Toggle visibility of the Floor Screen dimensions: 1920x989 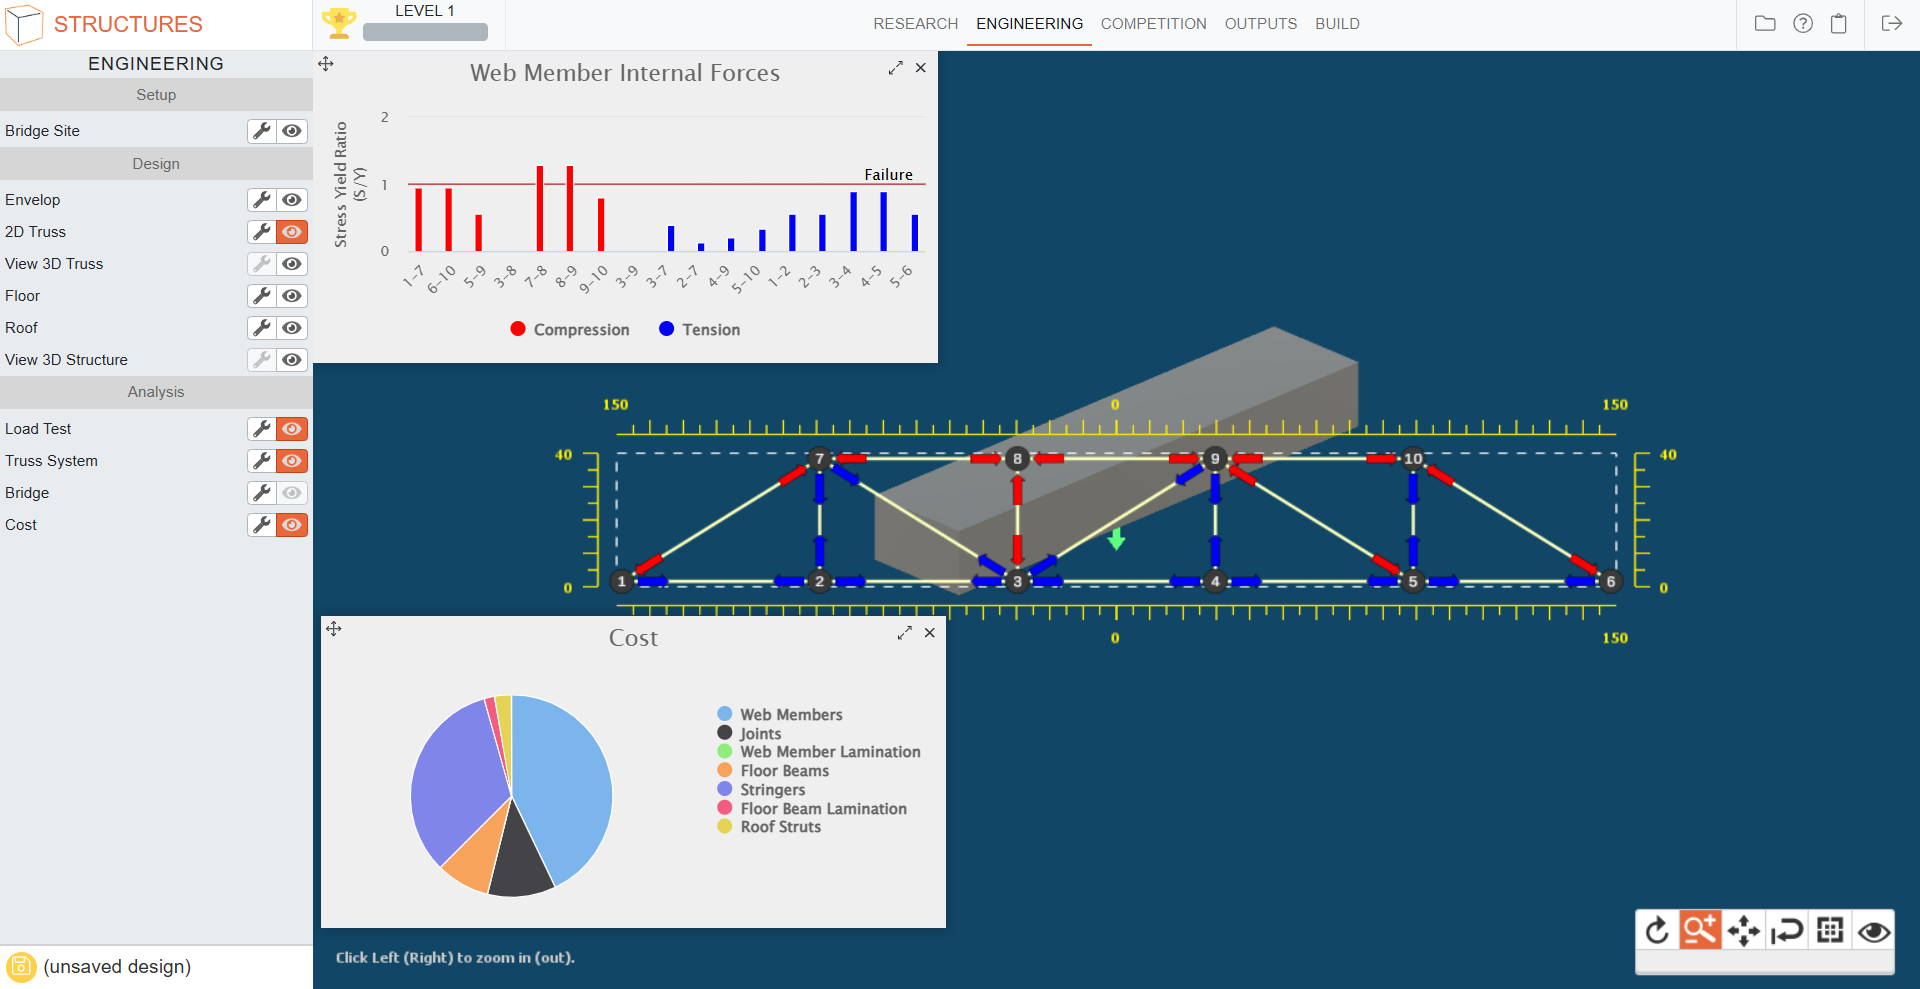292,296
